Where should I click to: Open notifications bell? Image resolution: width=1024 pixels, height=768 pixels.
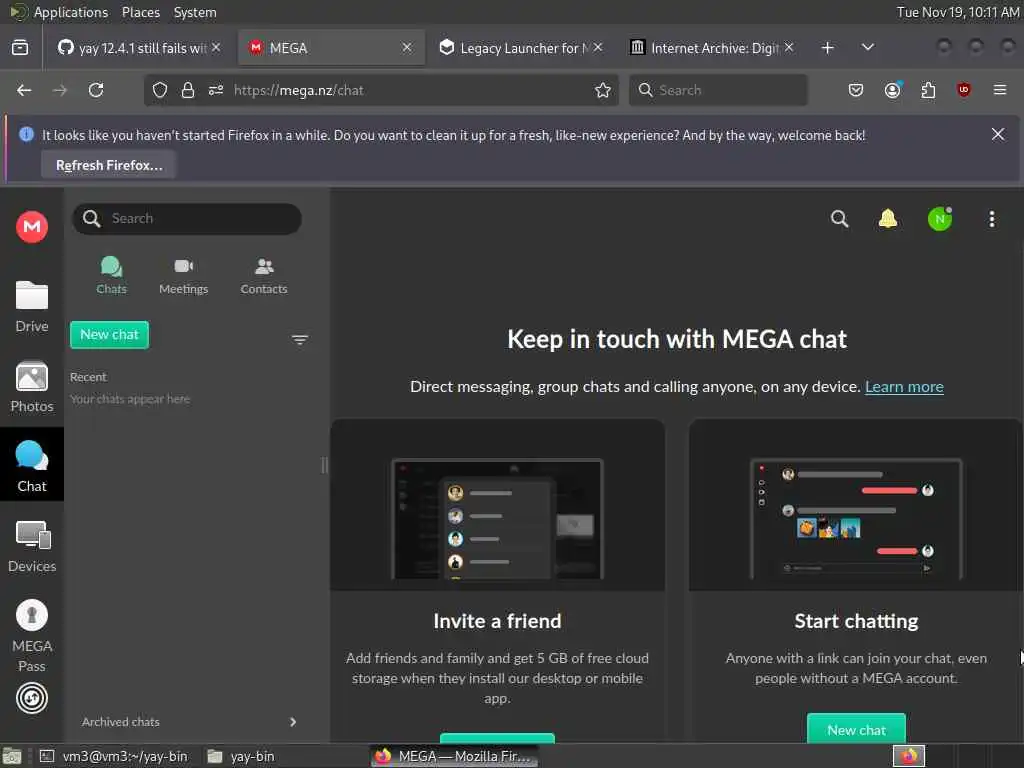(x=888, y=219)
